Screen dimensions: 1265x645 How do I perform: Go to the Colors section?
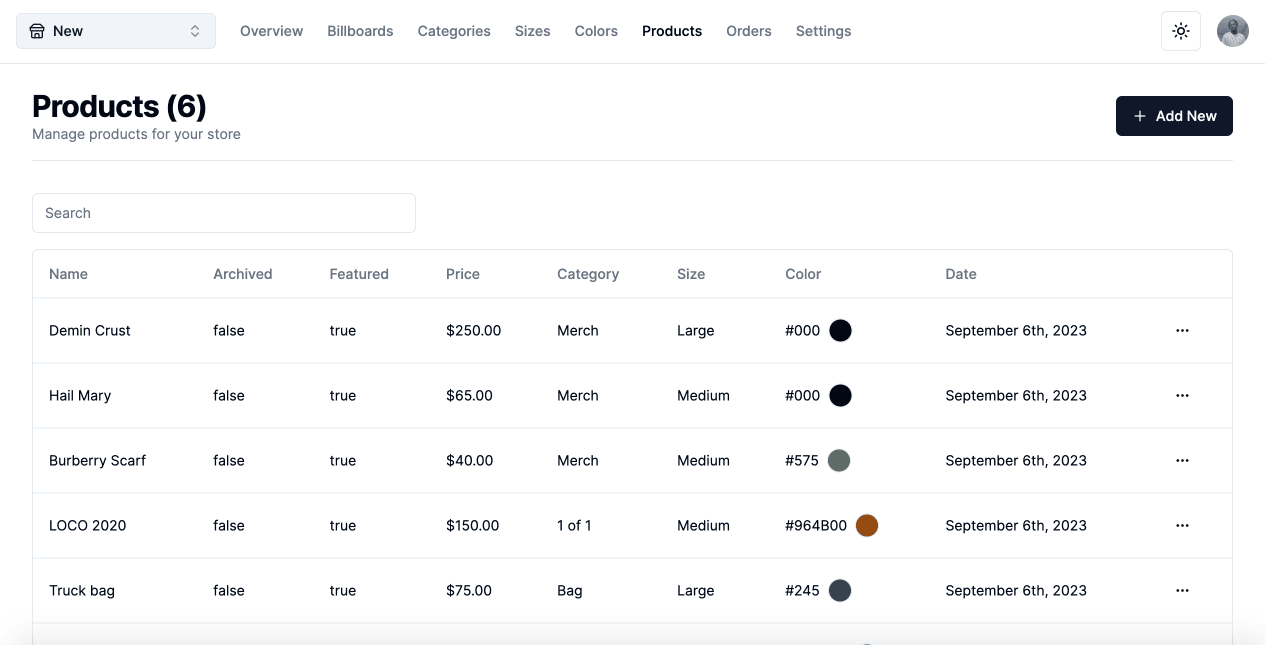(596, 31)
